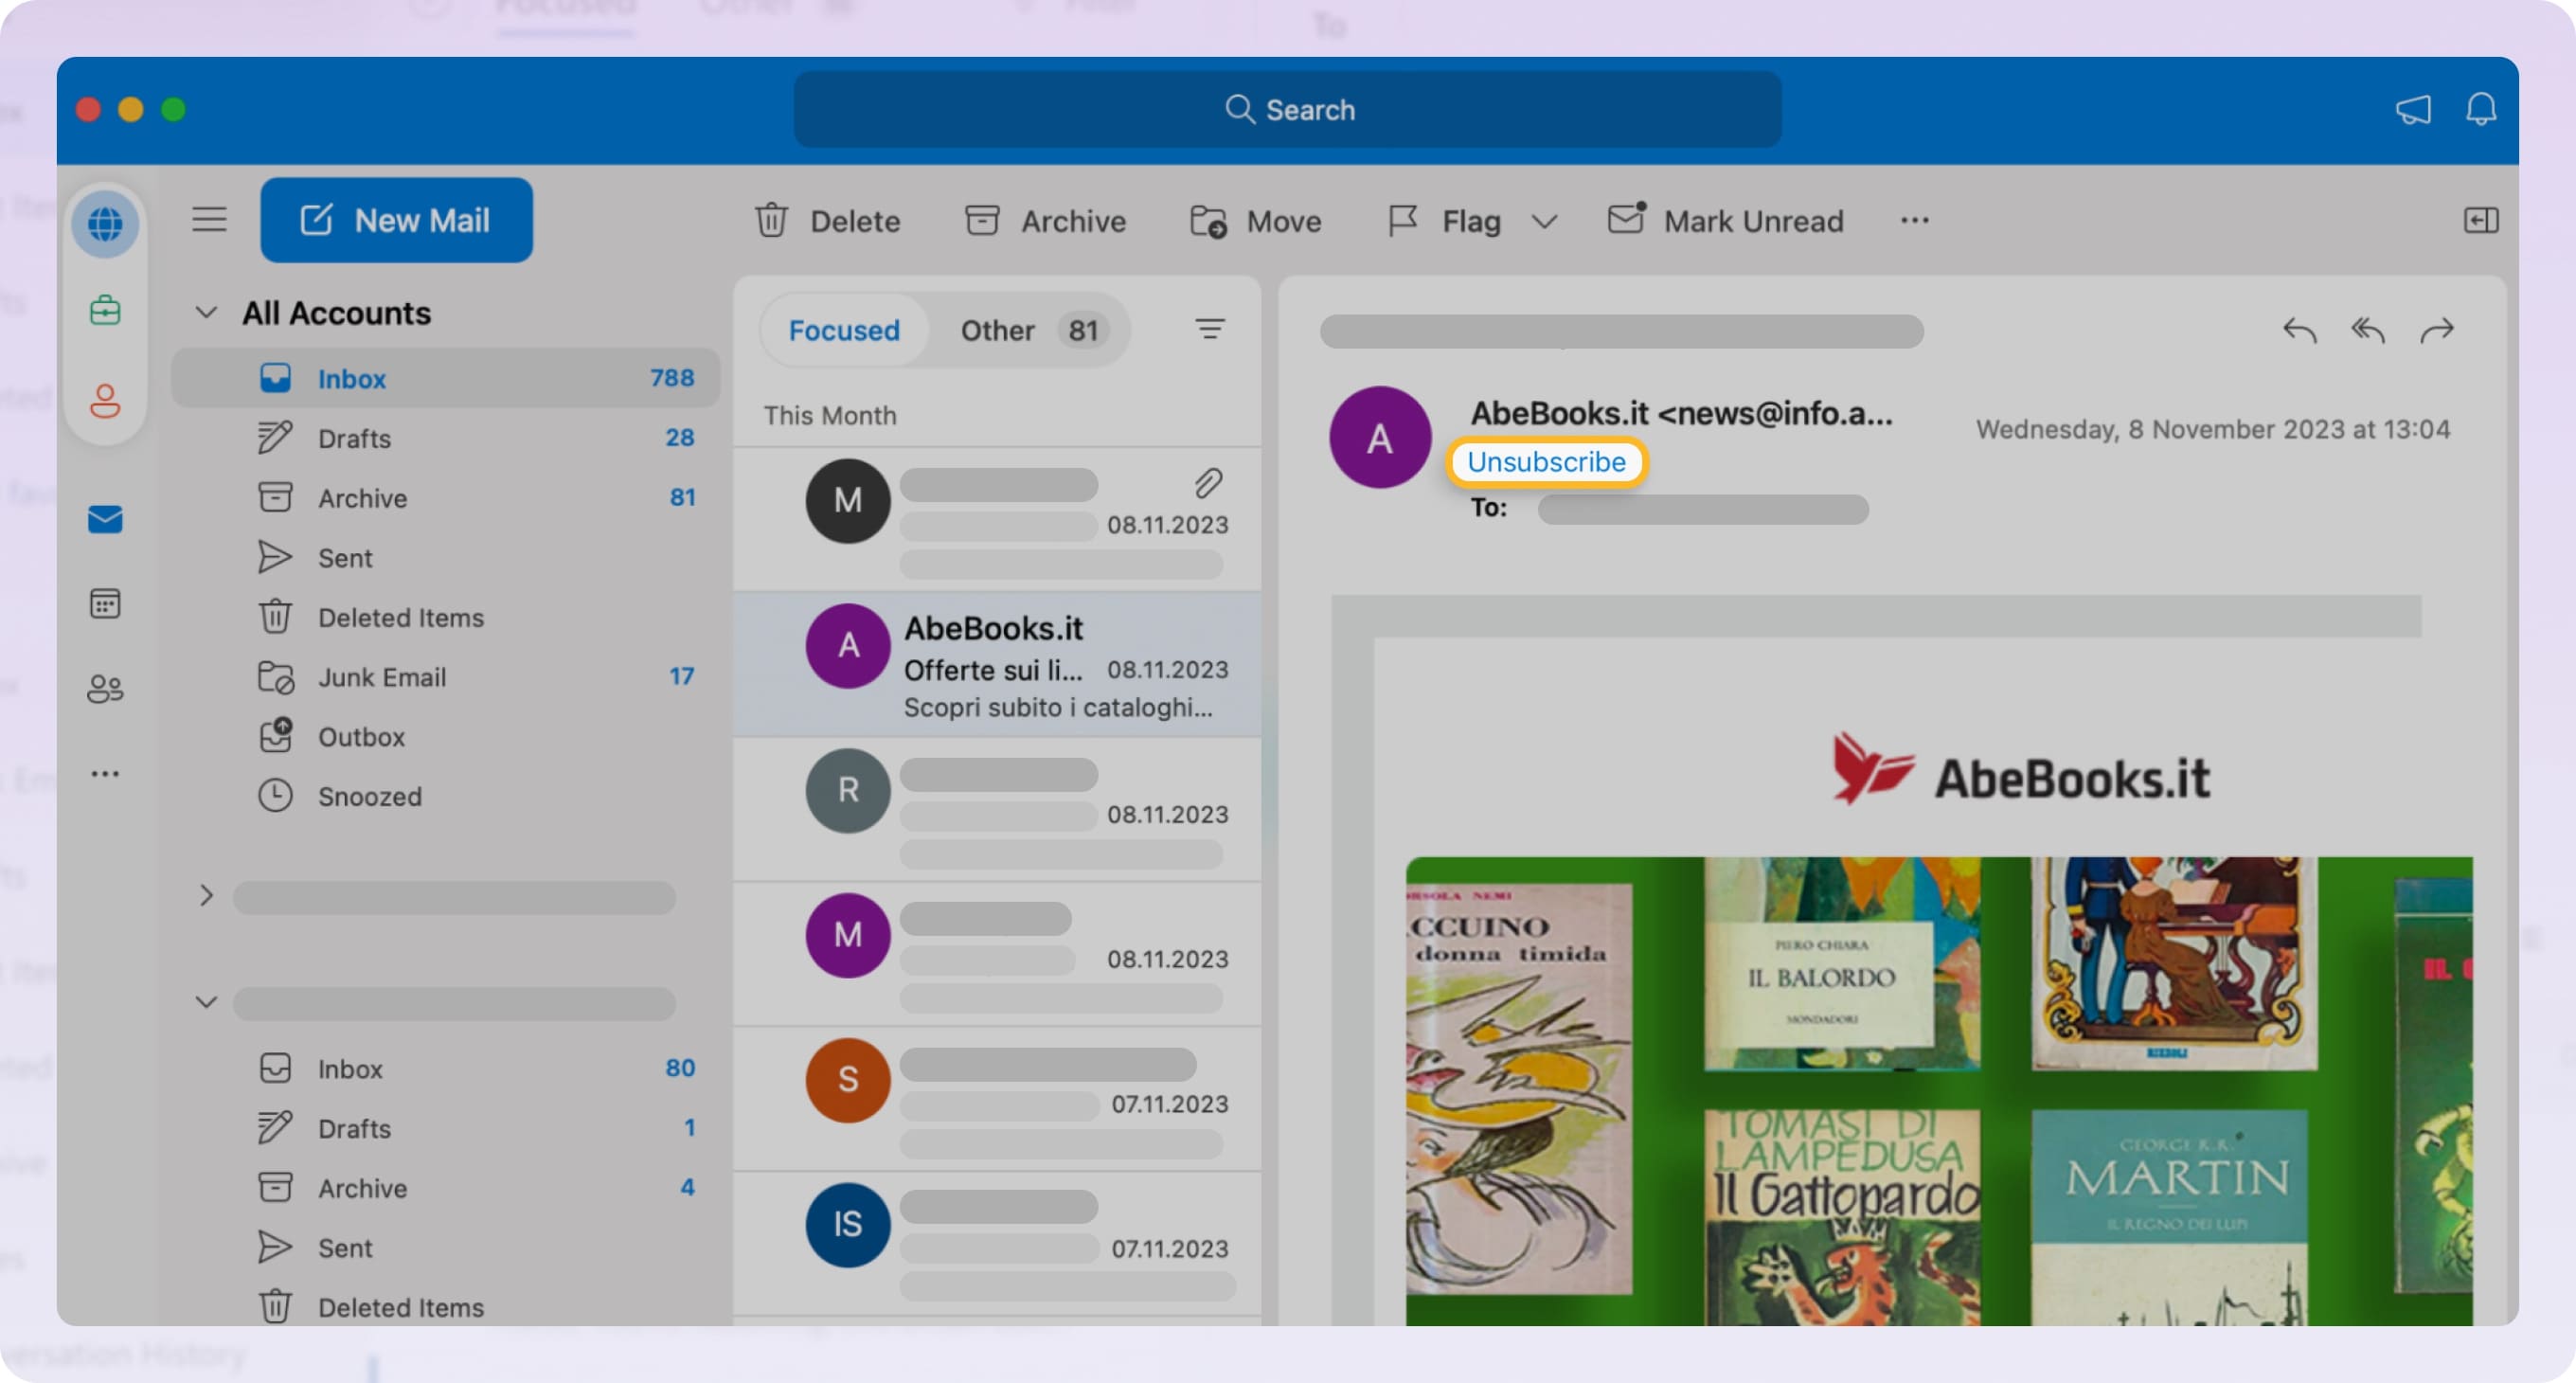Screen dimensions: 2576x1383
Task: Click inside the Search bar
Action: 1288,110
